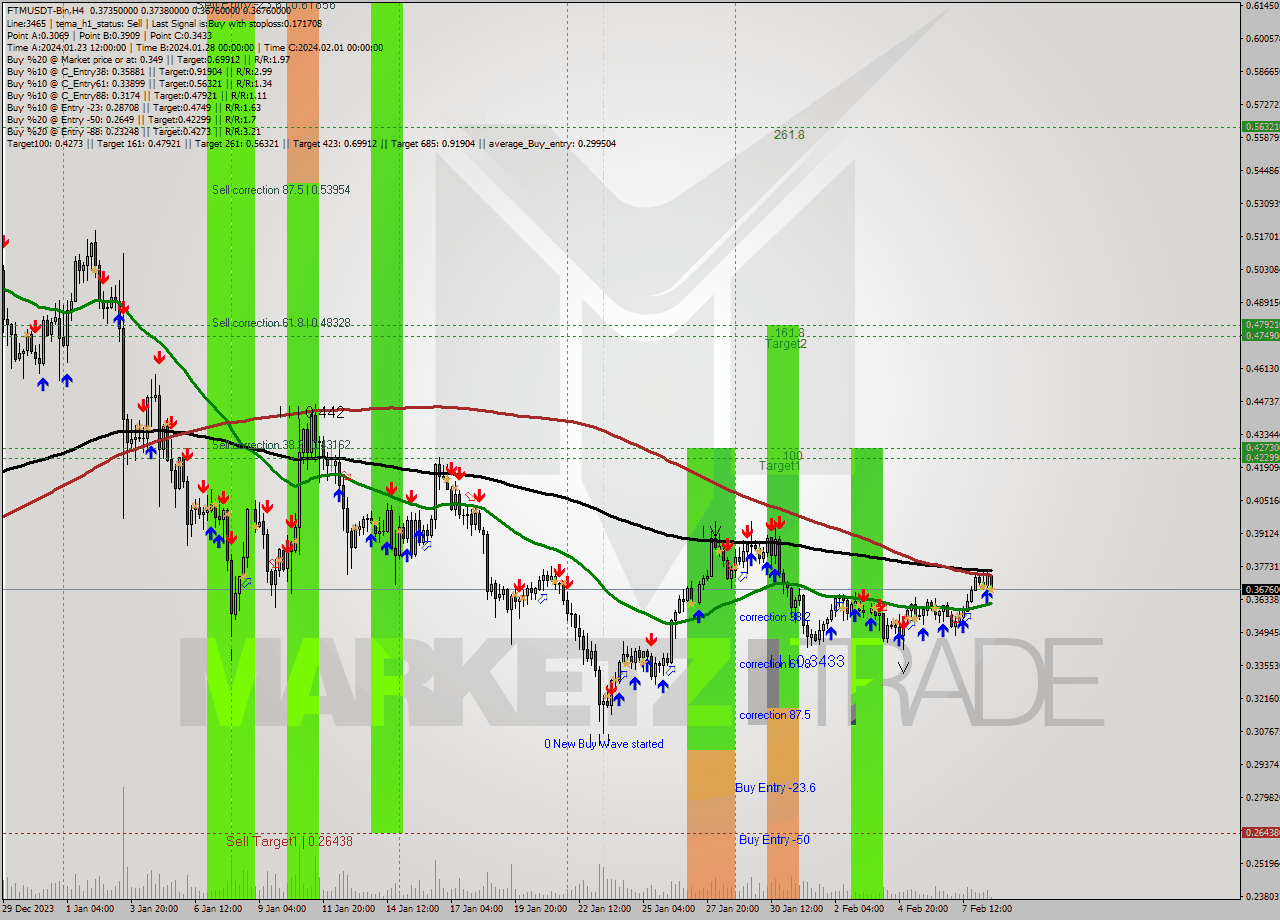Select the '| | | 0.442' swing label
The width and height of the screenshot is (1280, 920).
tap(312, 411)
